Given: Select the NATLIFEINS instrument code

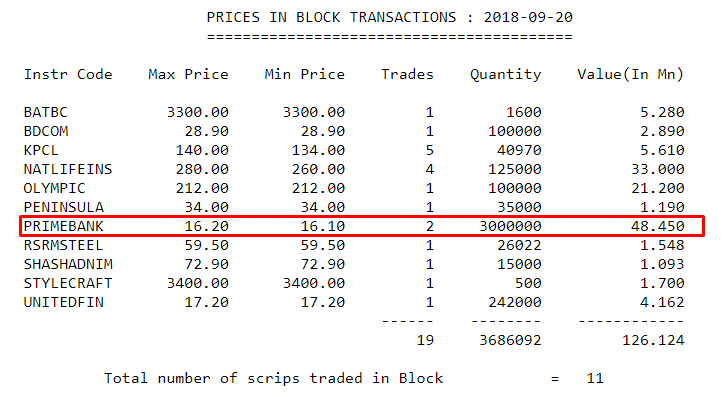Looking at the screenshot, I should tap(68, 169).
